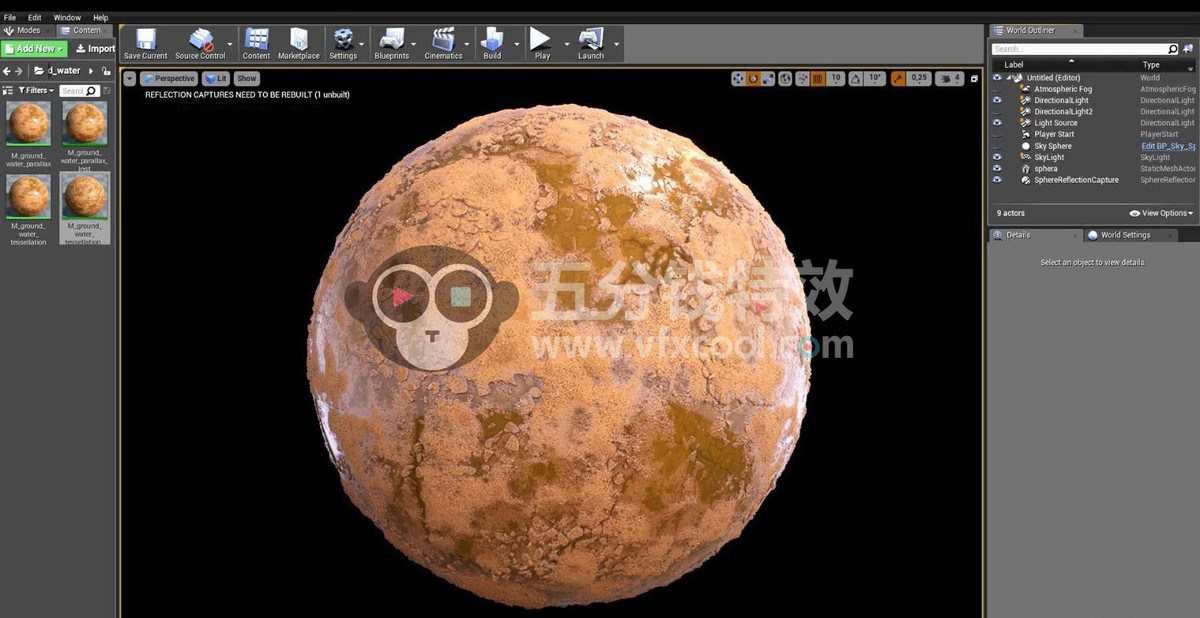
Task: Open the Lit view mode button
Action: pyautogui.click(x=215, y=78)
